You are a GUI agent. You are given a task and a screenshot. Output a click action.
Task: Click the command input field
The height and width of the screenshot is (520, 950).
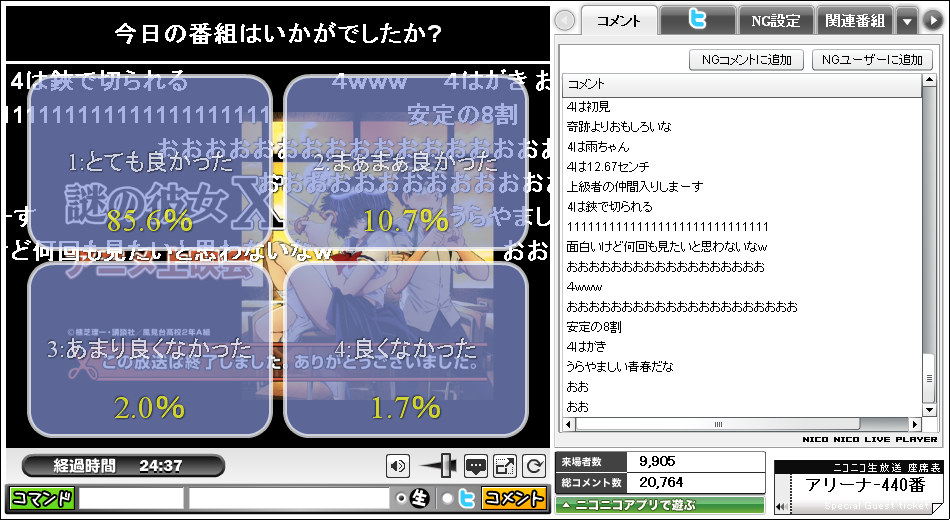coord(131,498)
